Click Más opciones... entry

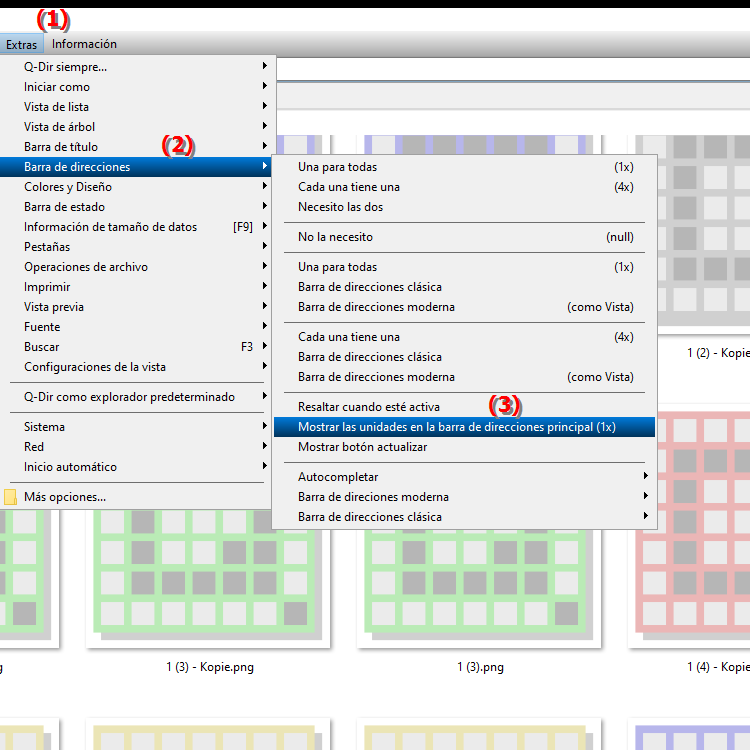point(136,497)
